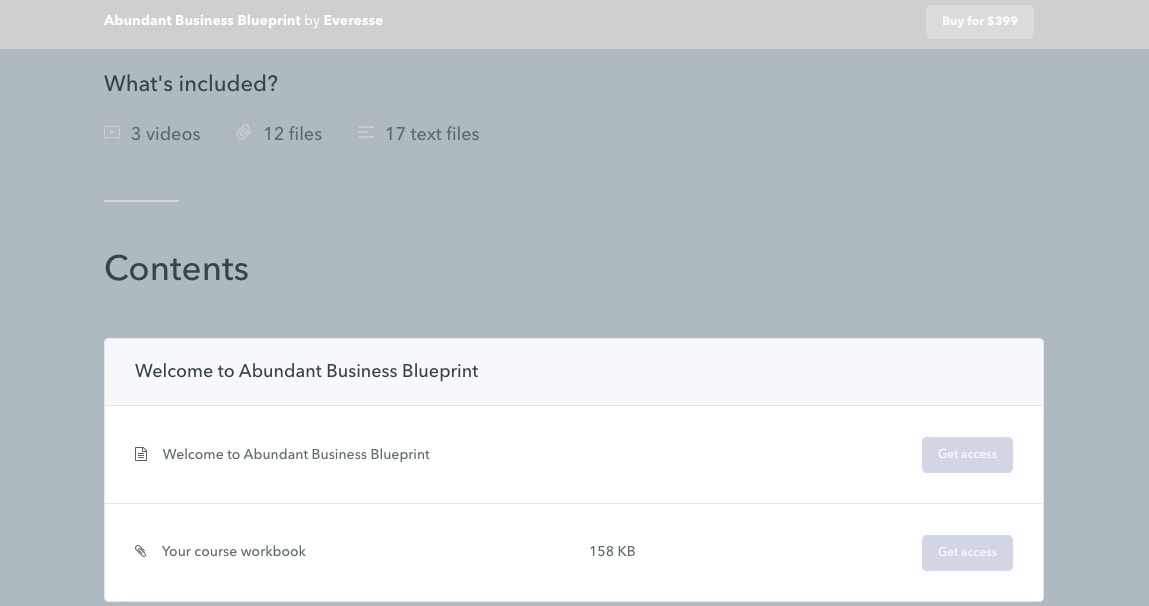Click the paperclip icon beside 'Your course workbook'
The image size is (1149, 606).
[x=141, y=551]
